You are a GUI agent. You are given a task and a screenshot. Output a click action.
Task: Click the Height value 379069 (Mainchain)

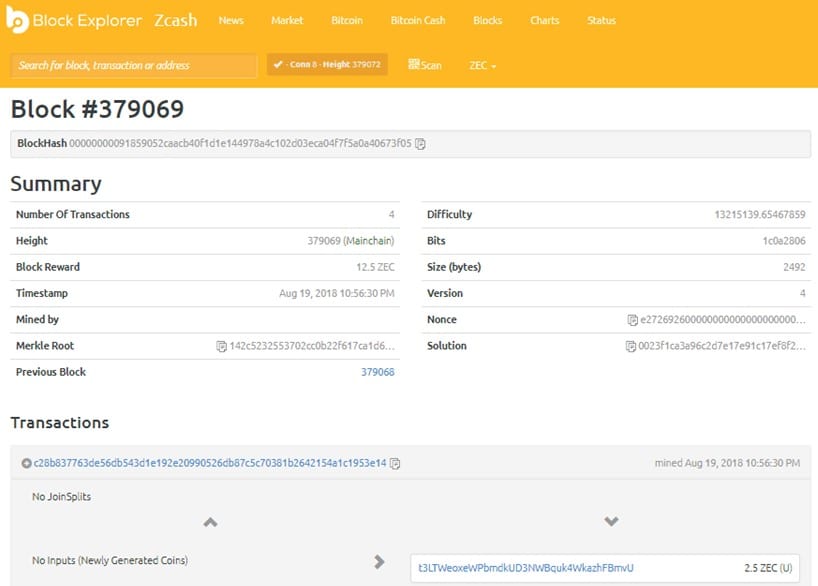coord(351,241)
